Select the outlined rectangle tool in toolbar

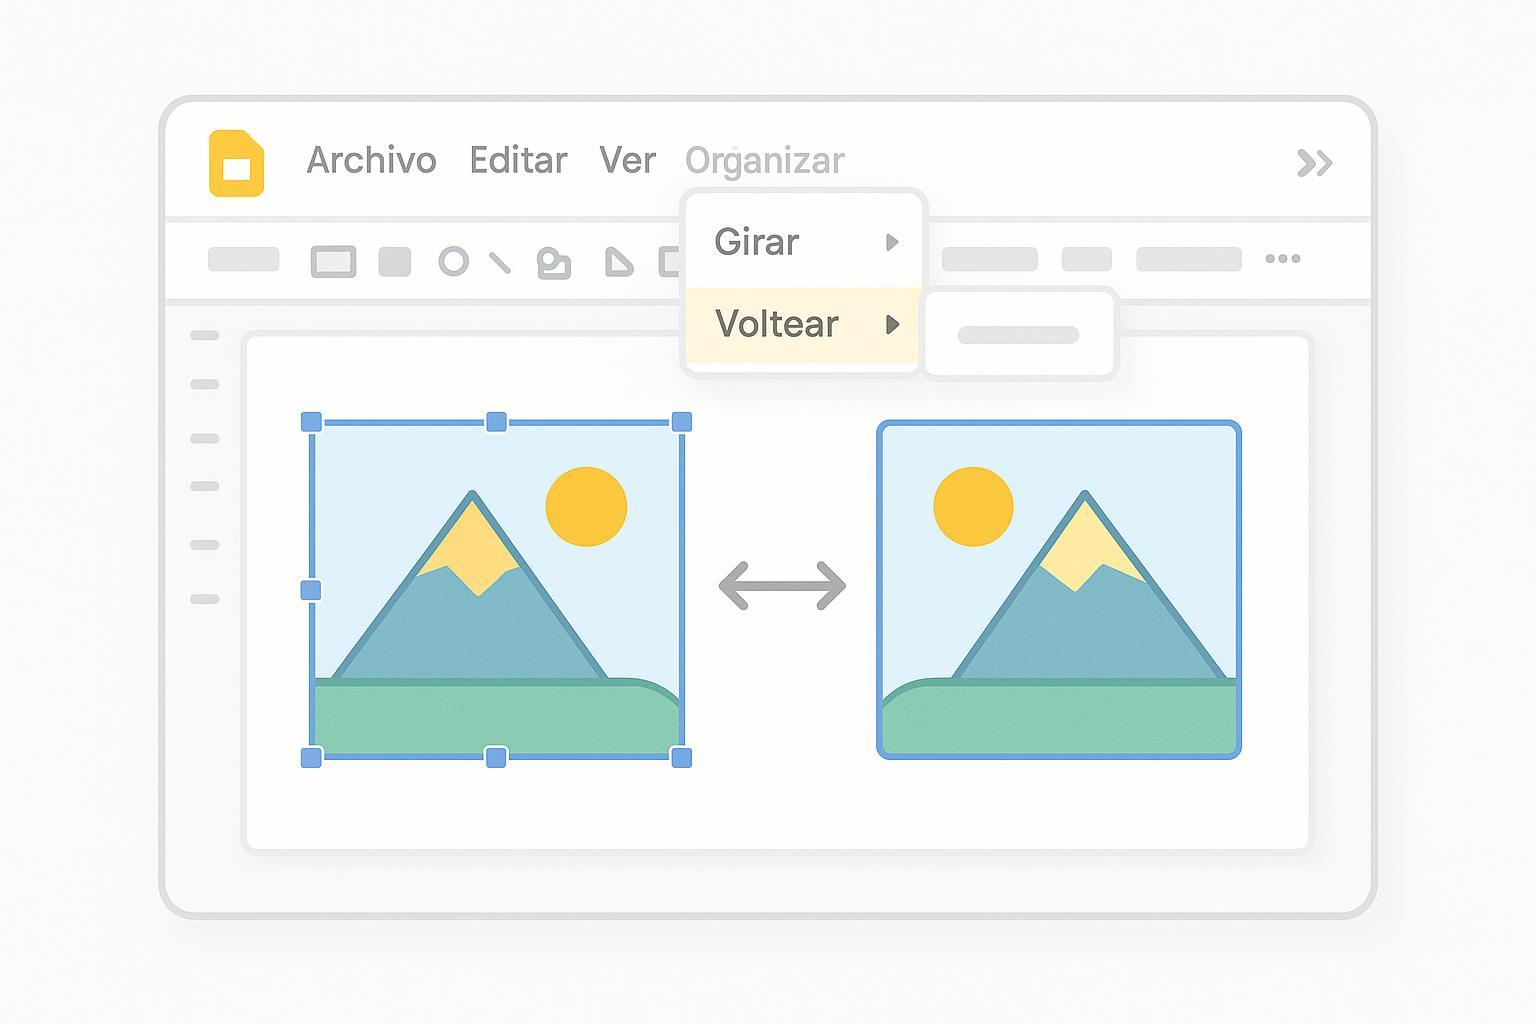[x=333, y=262]
